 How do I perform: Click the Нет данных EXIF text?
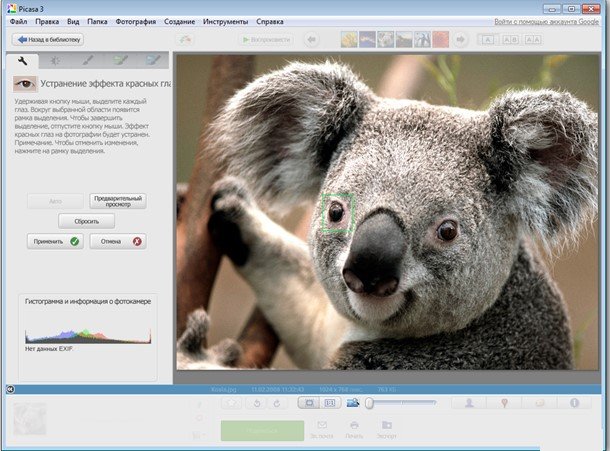tap(49, 349)
